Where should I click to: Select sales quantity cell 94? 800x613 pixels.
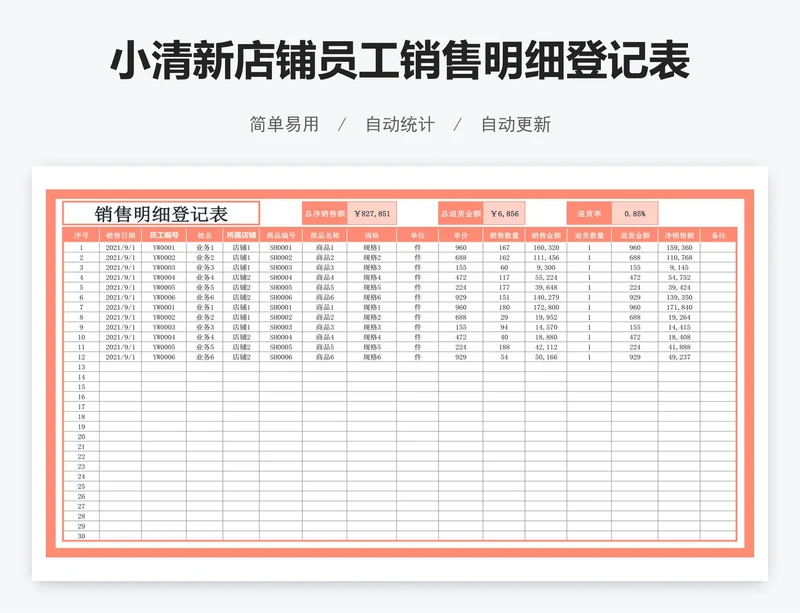click(504, 327)
